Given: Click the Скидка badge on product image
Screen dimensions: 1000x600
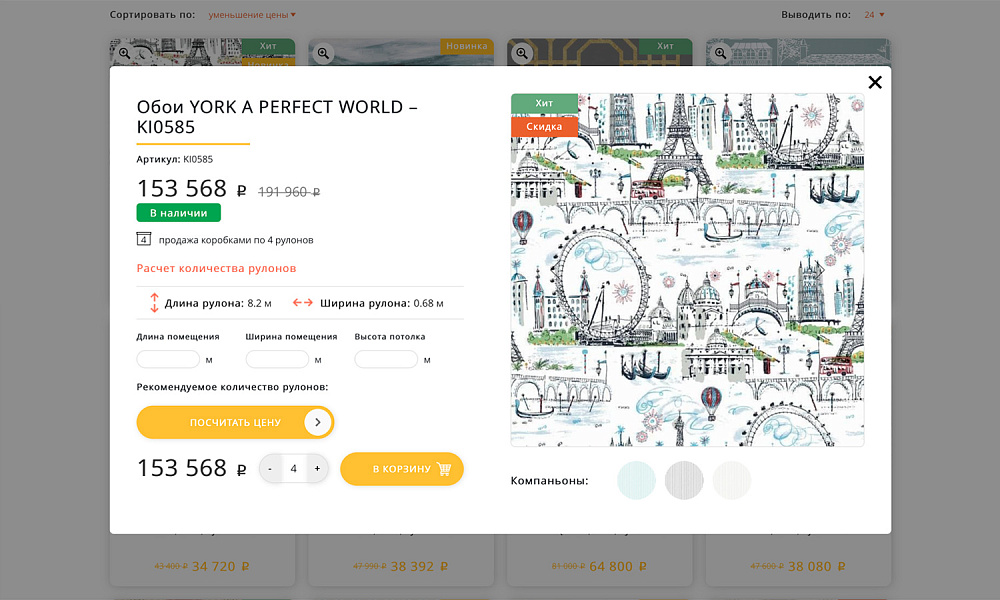Looking at the screenshot, I should tap(544, 126).
